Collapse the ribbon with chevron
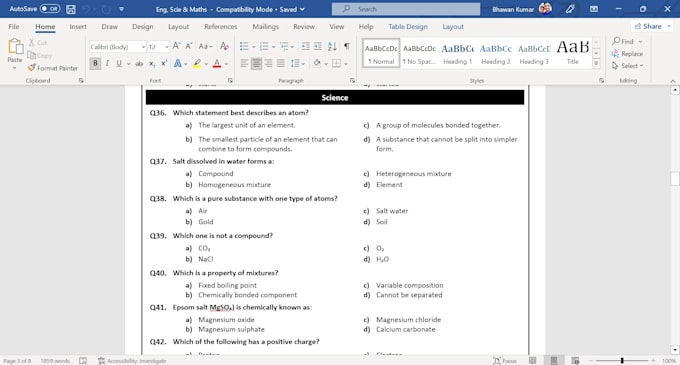Image resolution: width=680 pixels, height=365 pixels. [x=673, y=81]
